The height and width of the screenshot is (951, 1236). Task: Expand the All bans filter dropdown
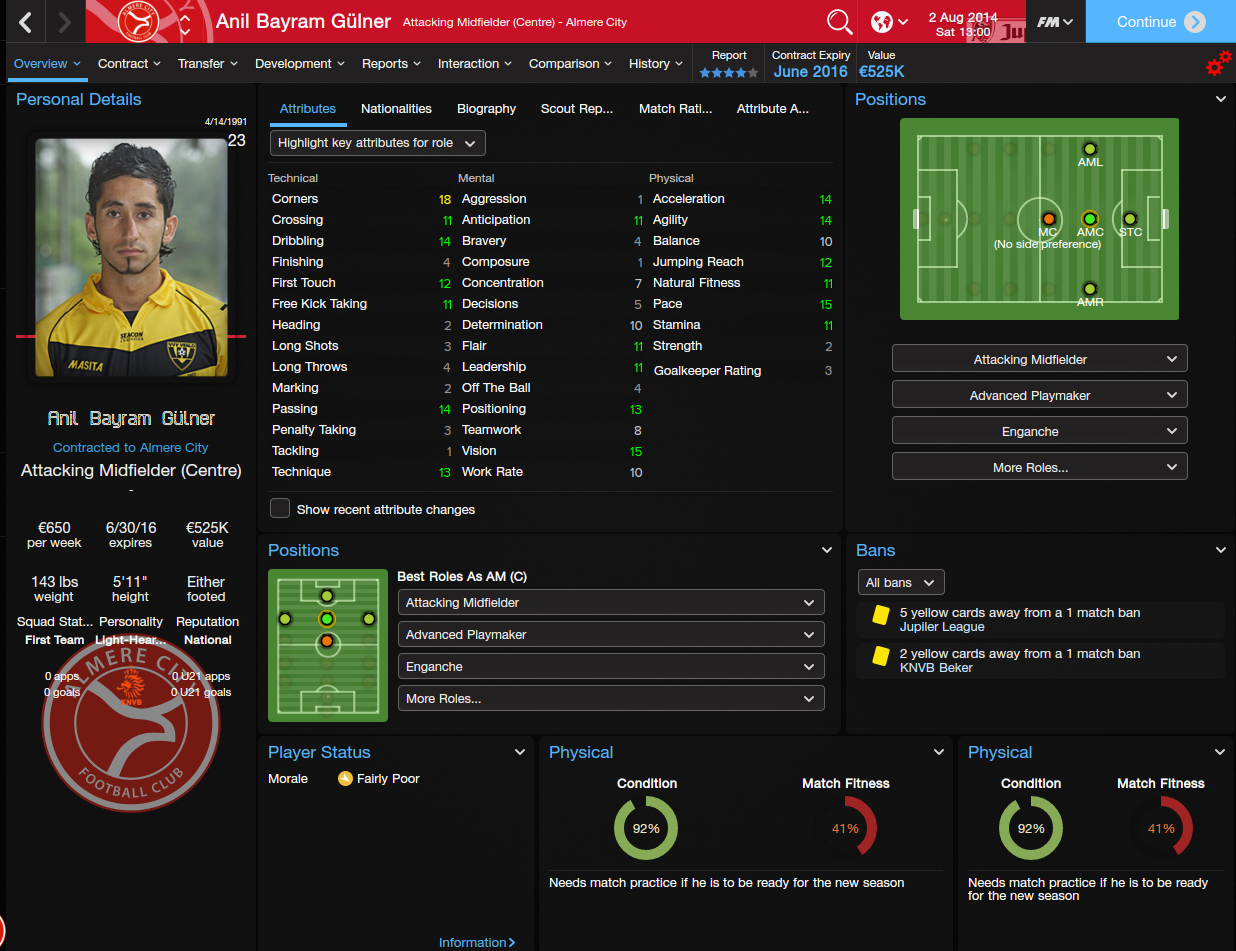(901, 582)
